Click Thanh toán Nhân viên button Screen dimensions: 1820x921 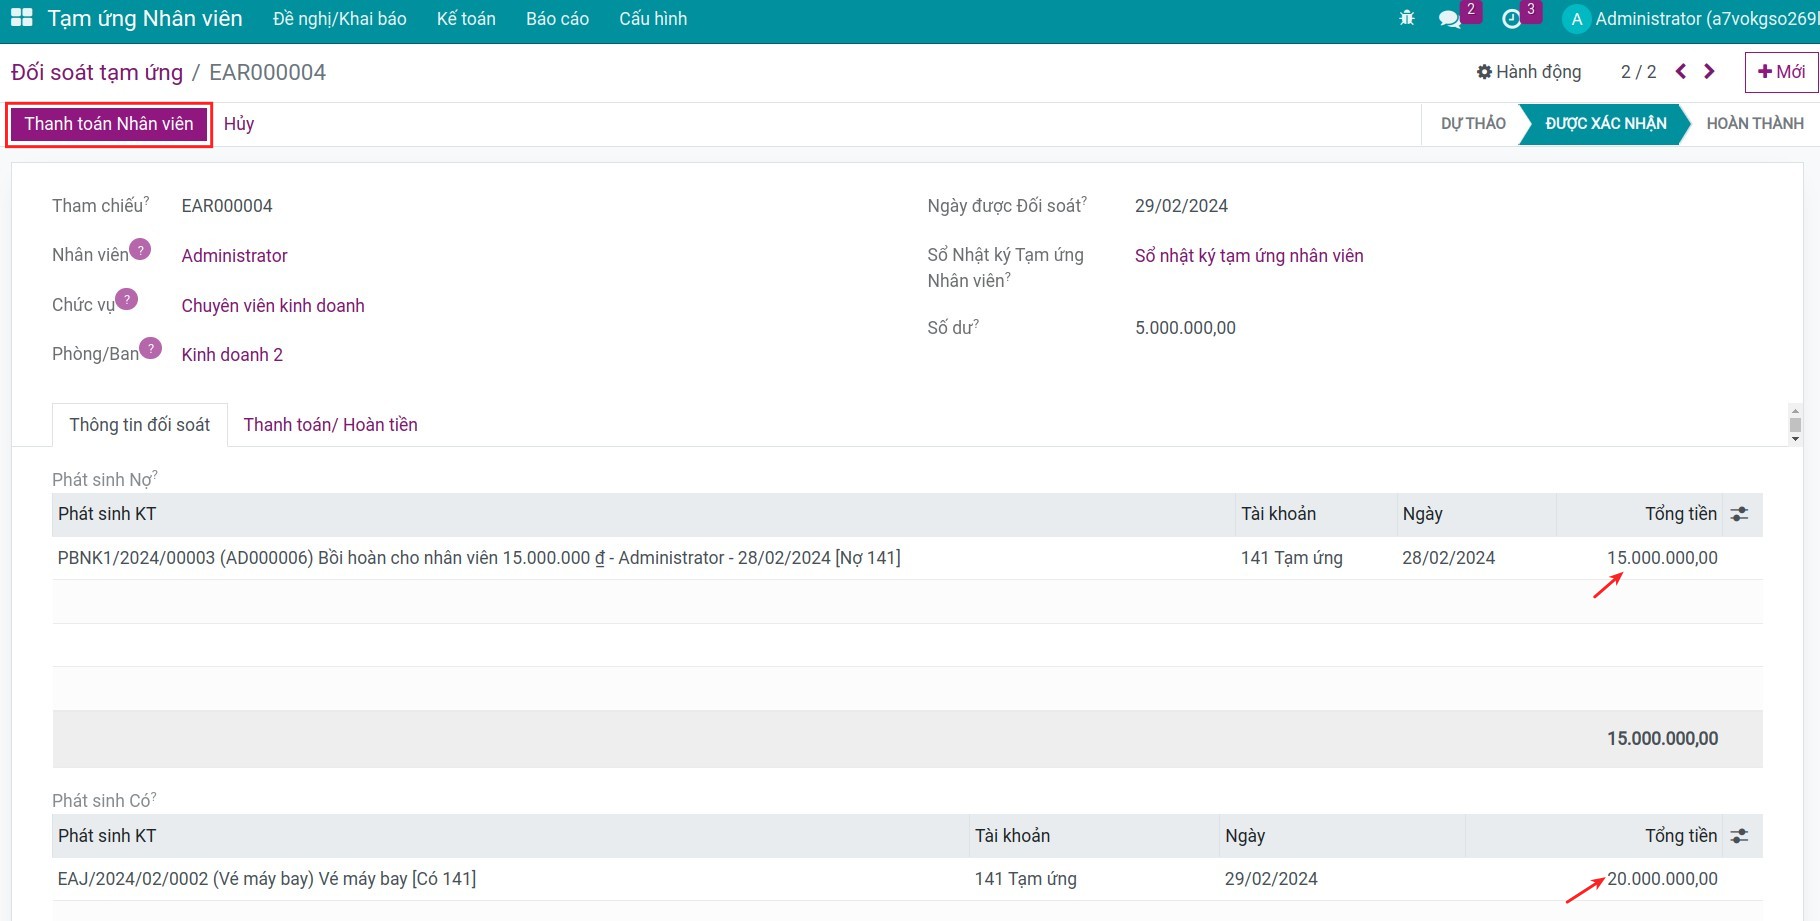click(109, 124)
